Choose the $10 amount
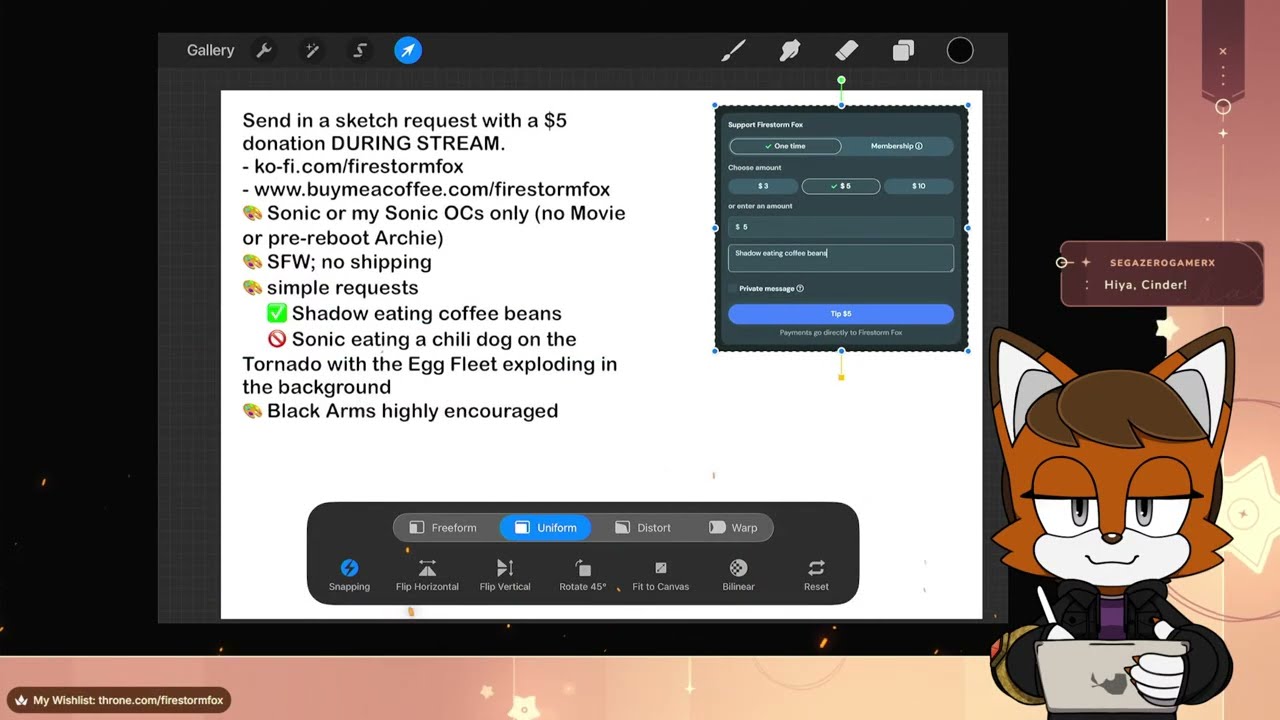Viewport: 1280px width, 720px height. (x=918, y=186)
